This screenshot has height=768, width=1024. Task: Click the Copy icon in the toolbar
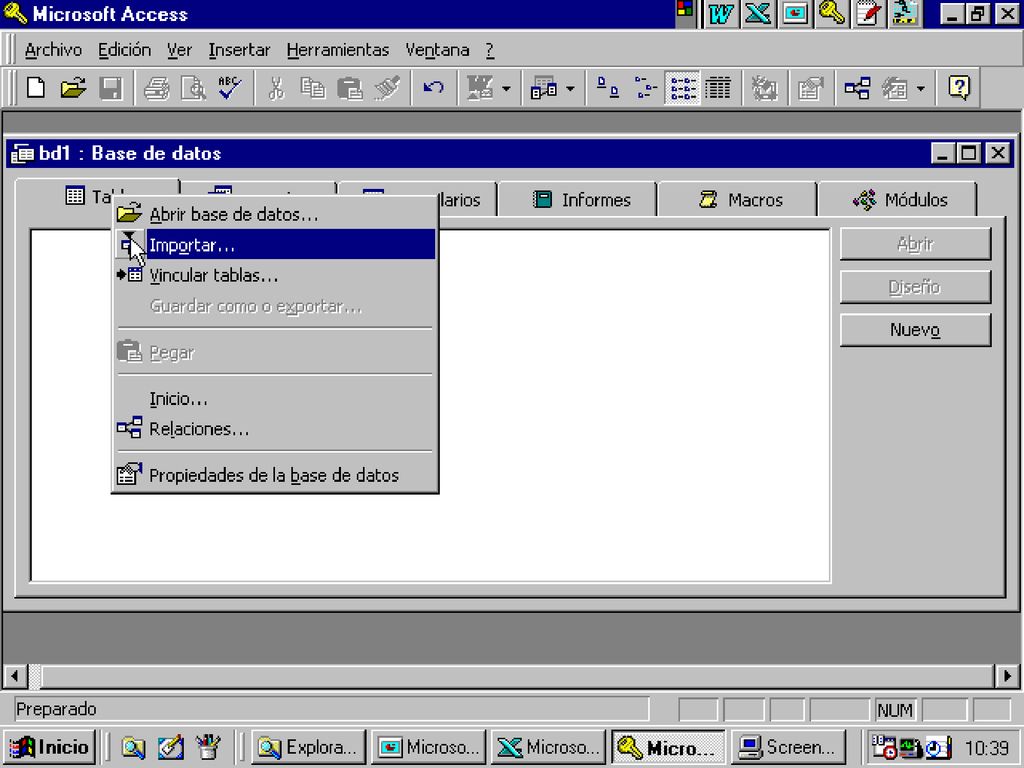[x=313, y=88]
